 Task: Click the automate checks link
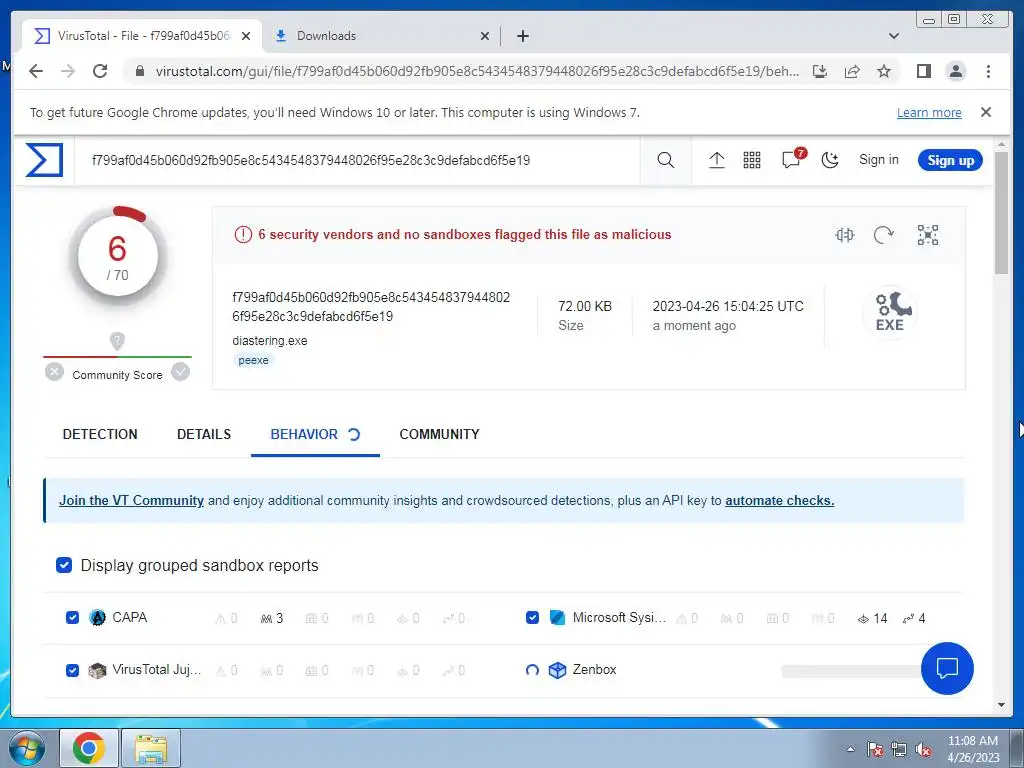(779, 500)
